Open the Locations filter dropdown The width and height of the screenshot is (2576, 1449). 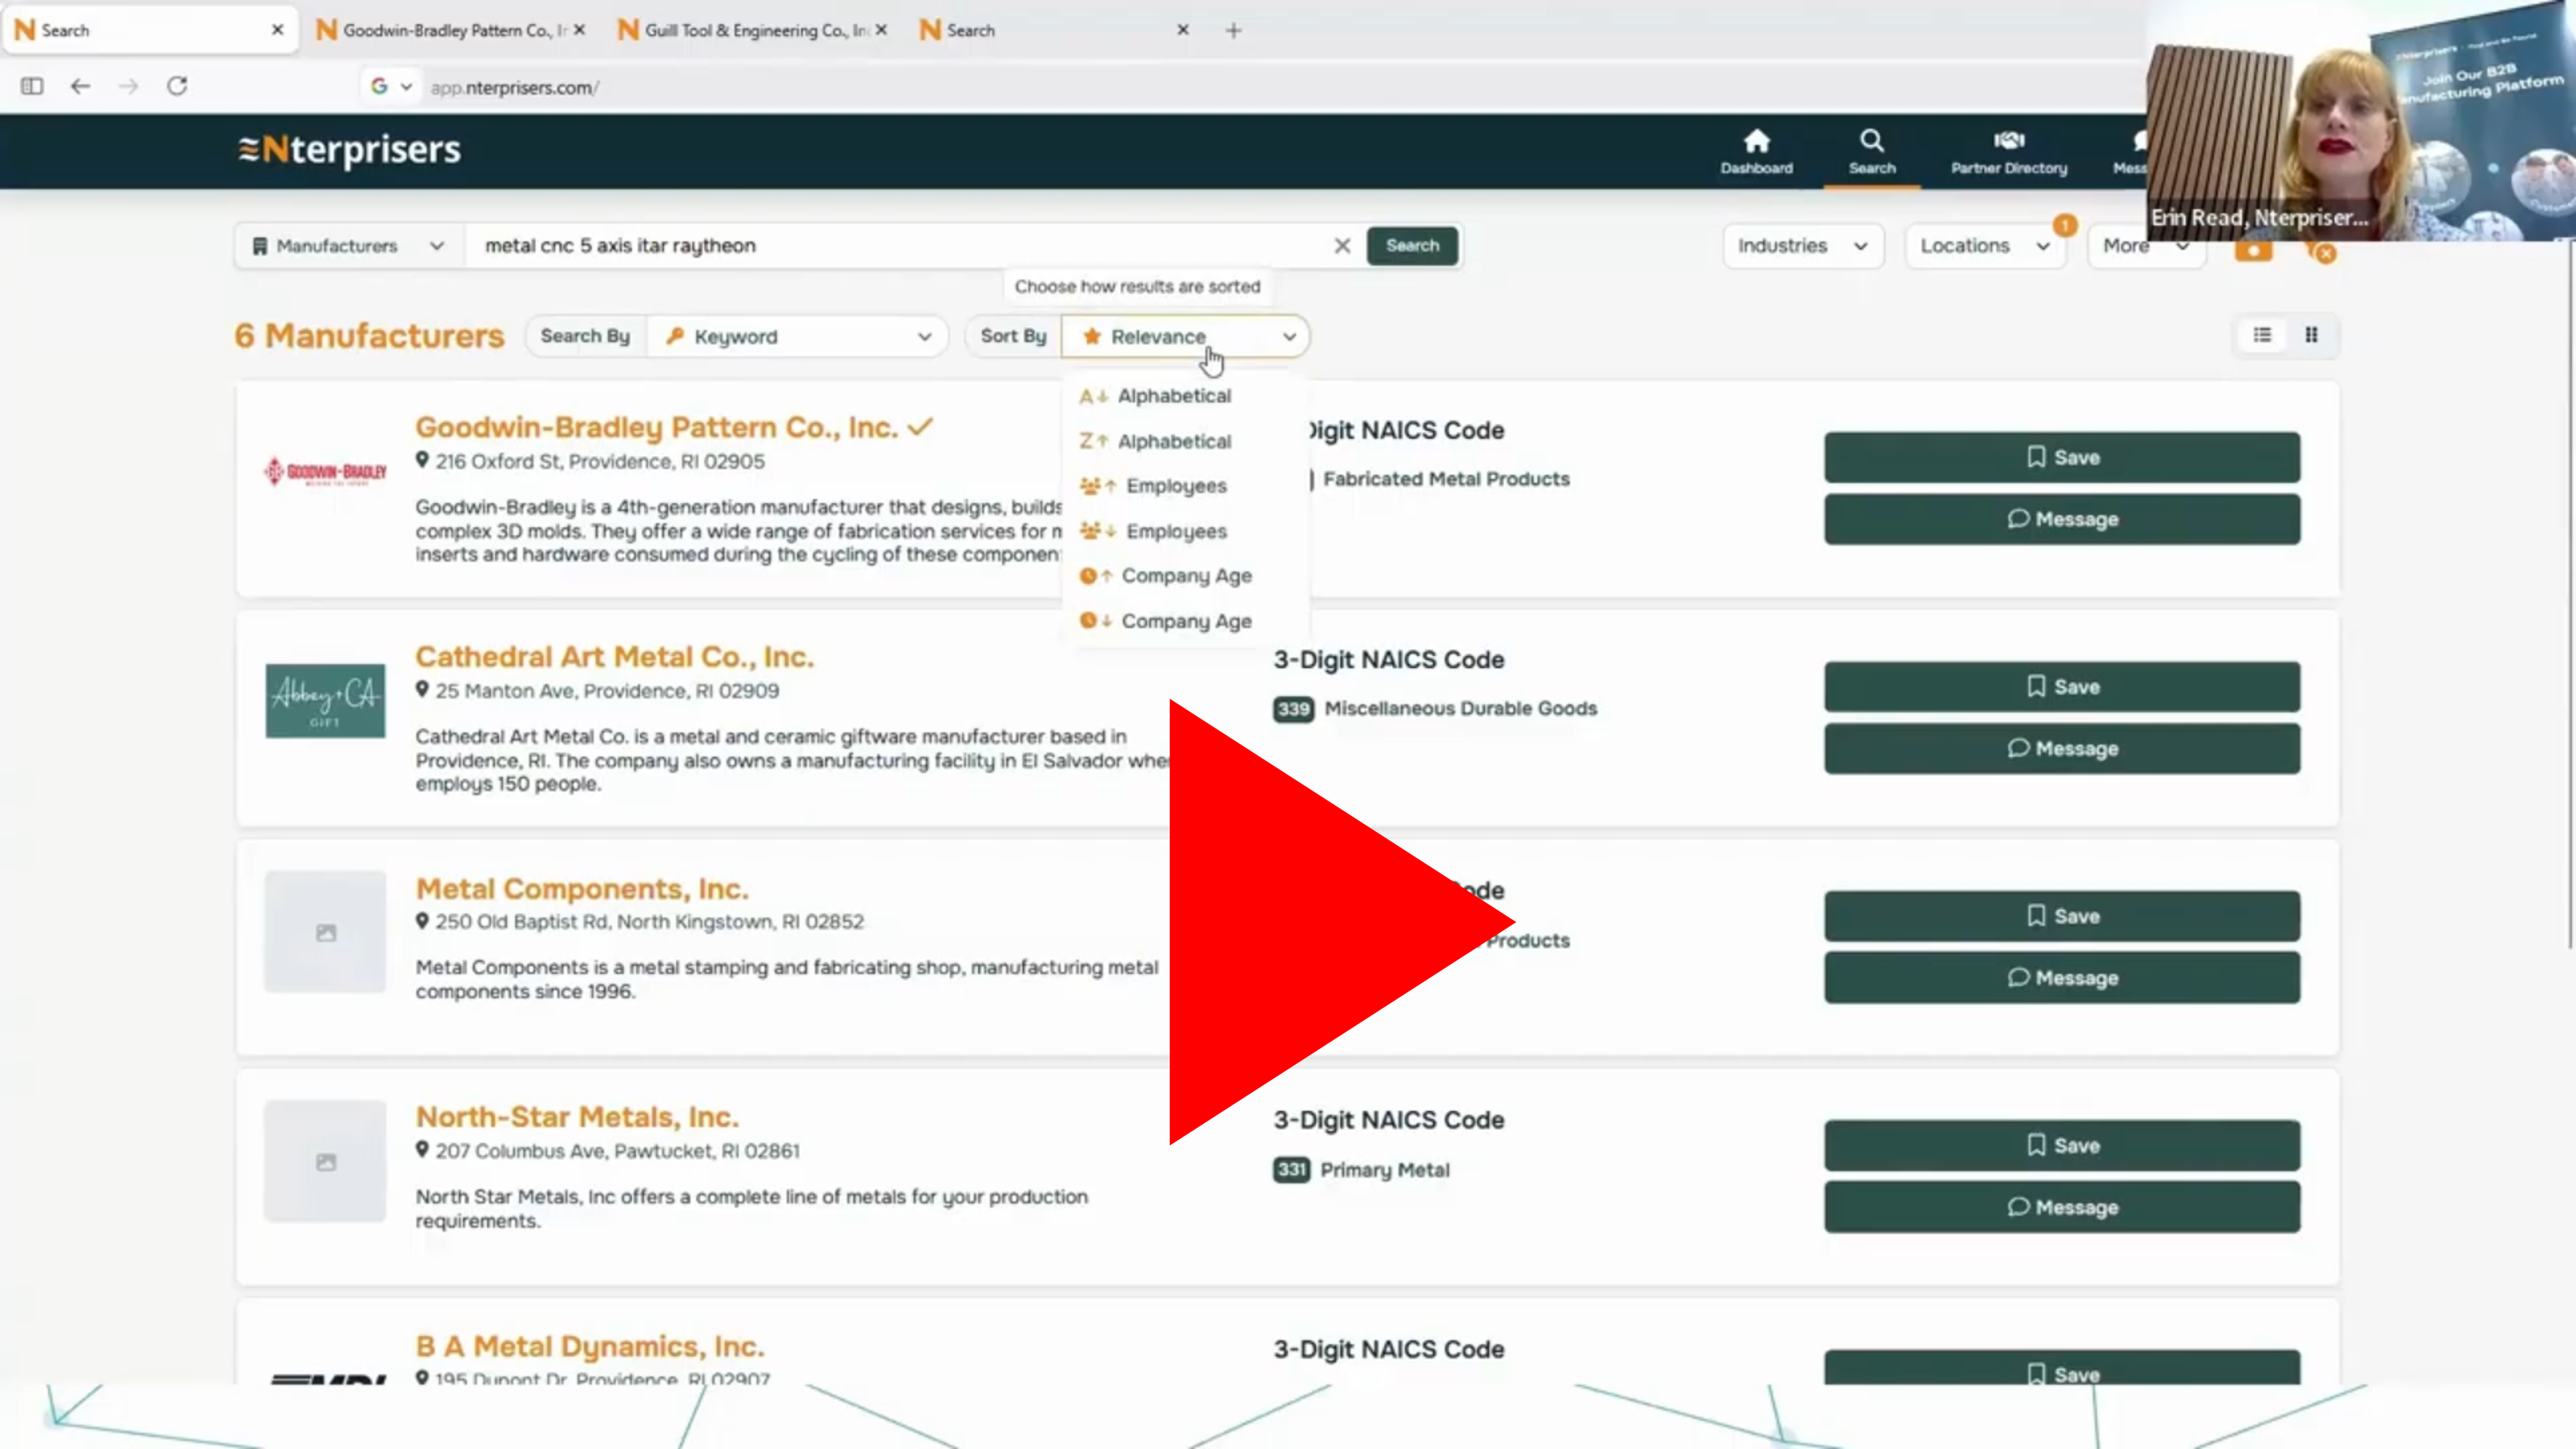point(1984,246)
